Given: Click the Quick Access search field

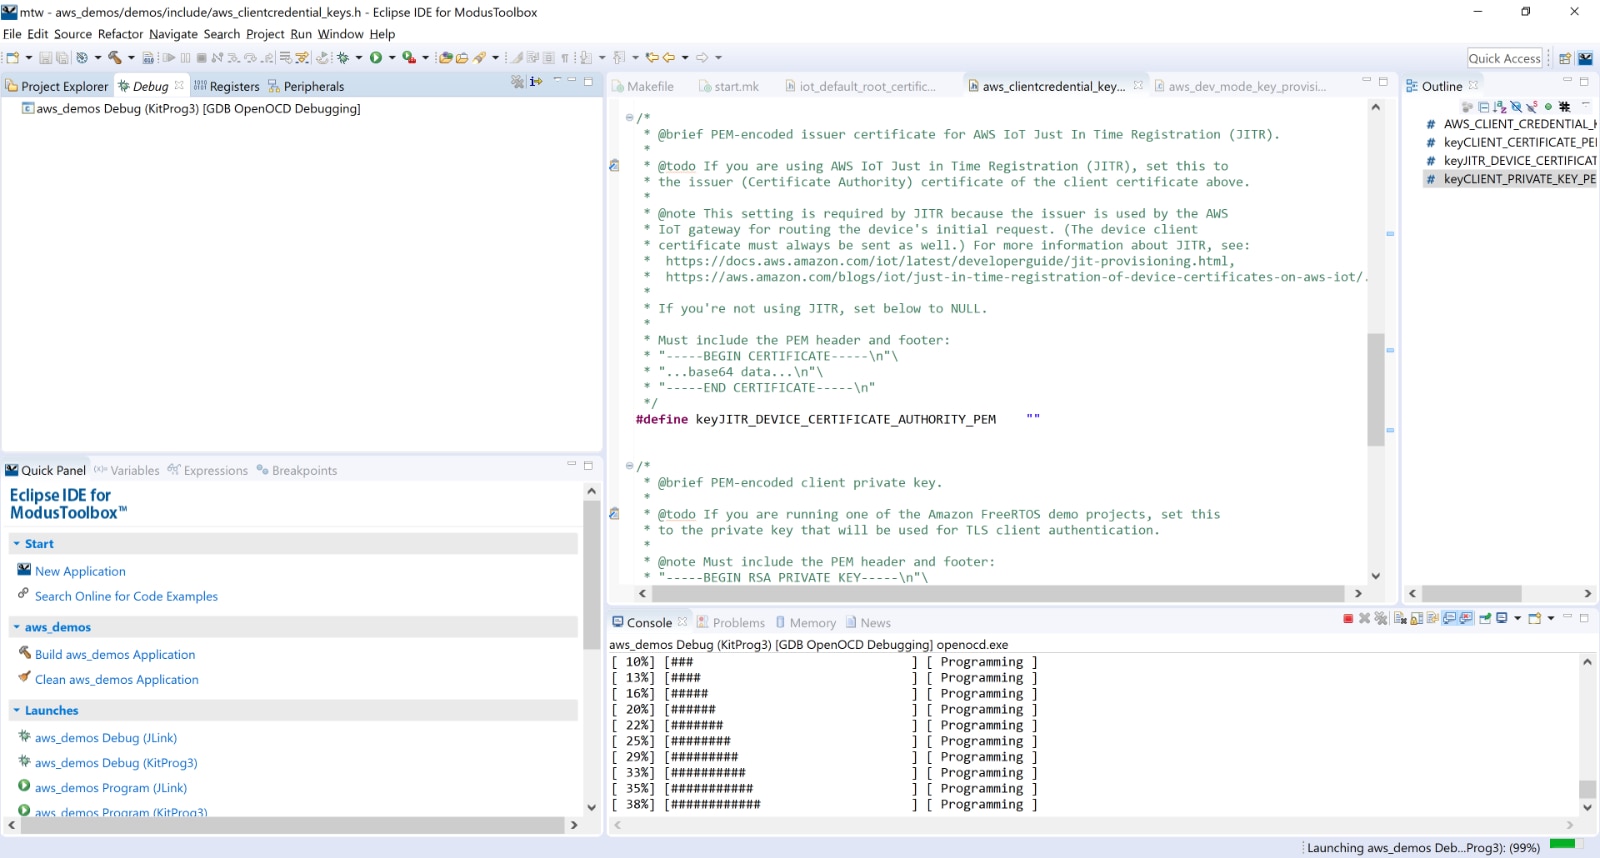Looking at the screenshot, I should click(x=1504, y=58).
